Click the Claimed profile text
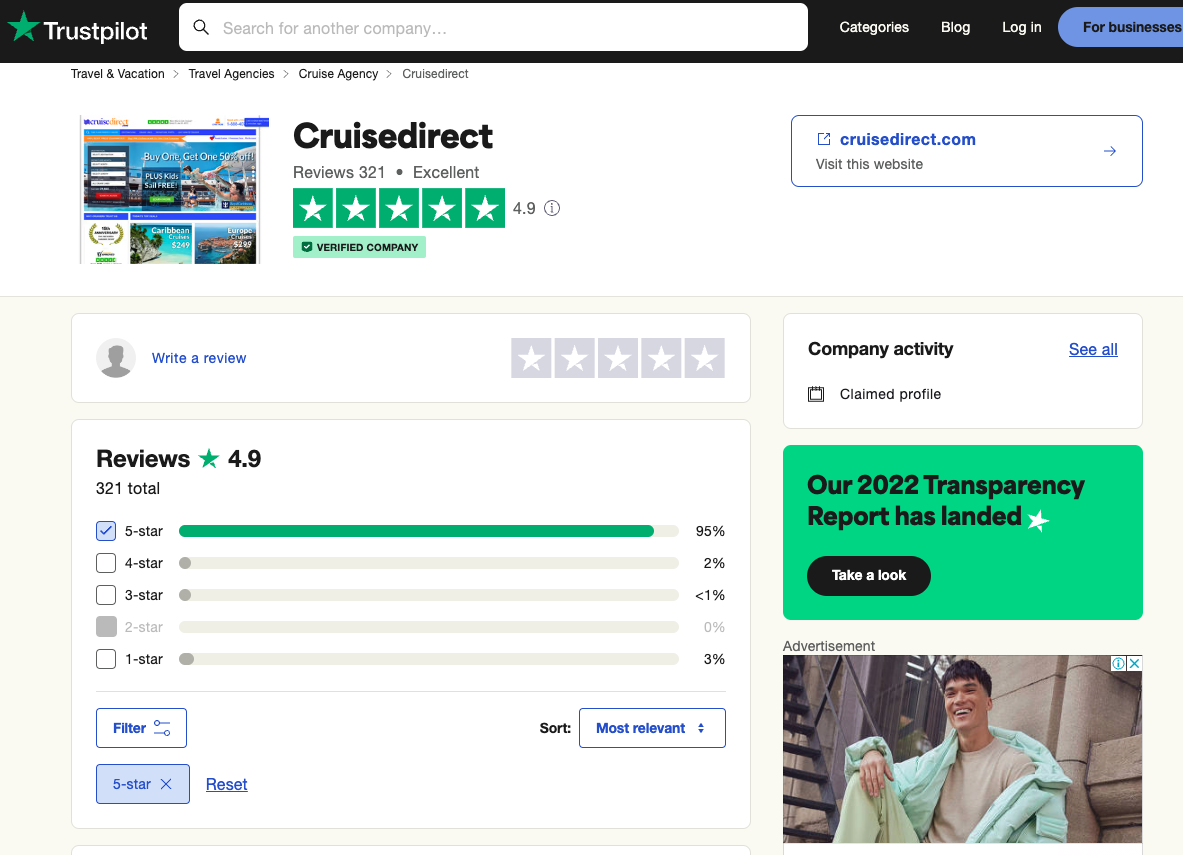The width and height of the screenshot is (1183, 855). point(890,394)
